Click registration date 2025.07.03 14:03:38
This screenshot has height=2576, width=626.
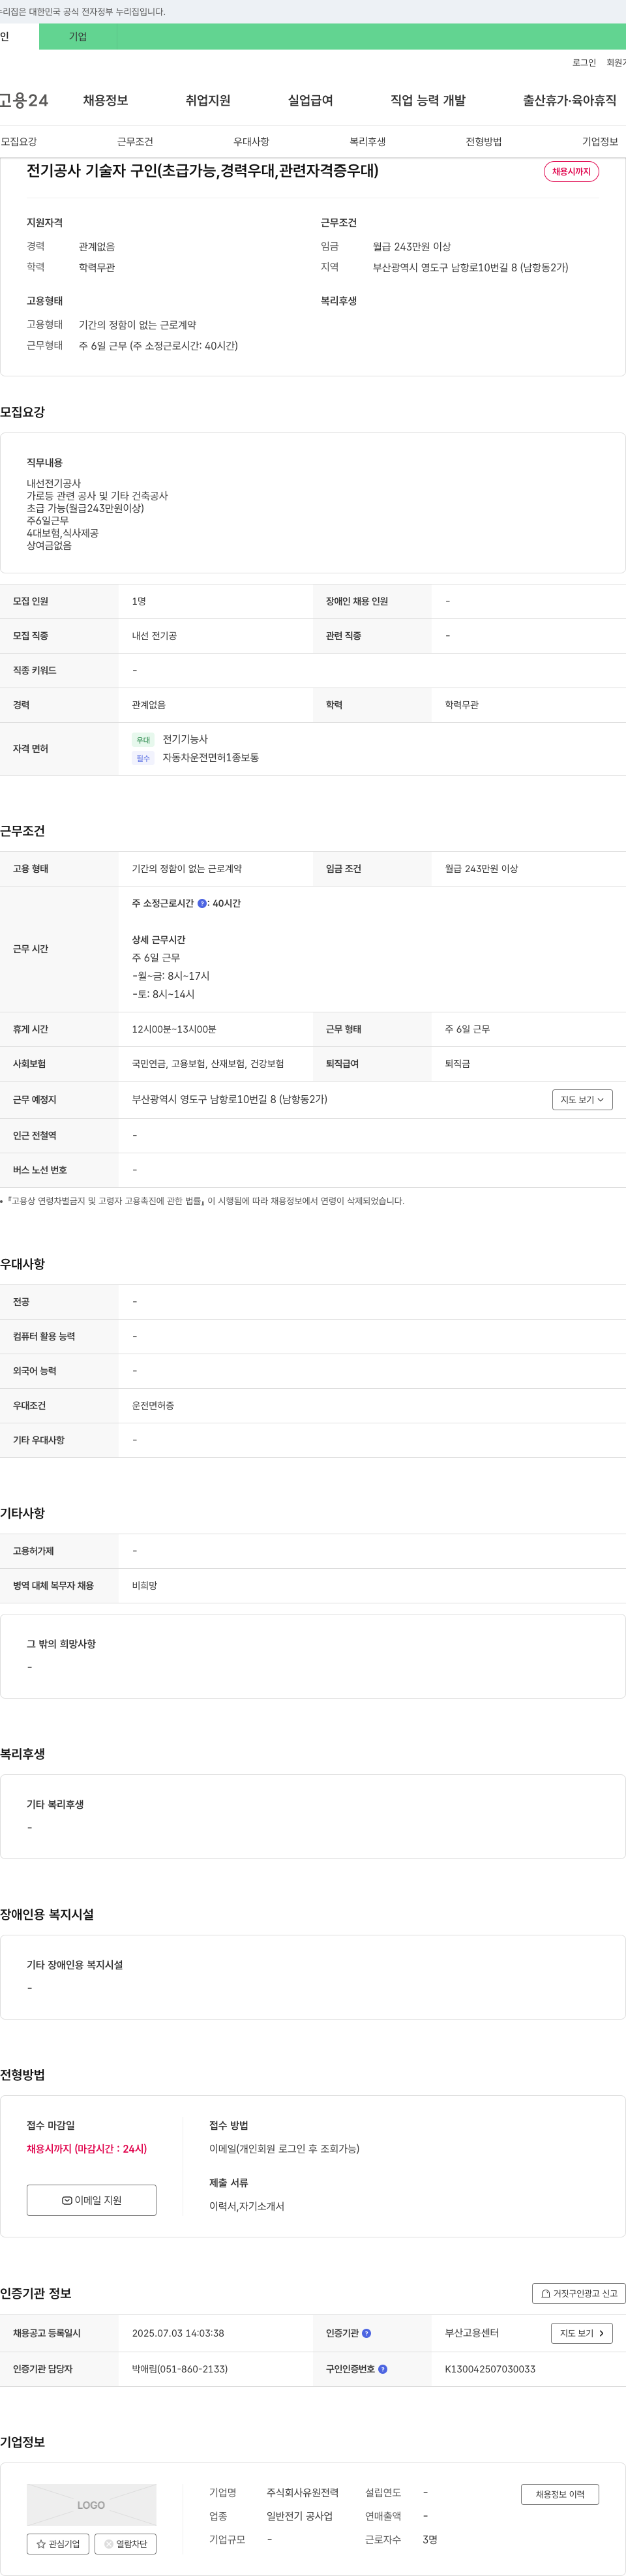tap(178, 2333)
